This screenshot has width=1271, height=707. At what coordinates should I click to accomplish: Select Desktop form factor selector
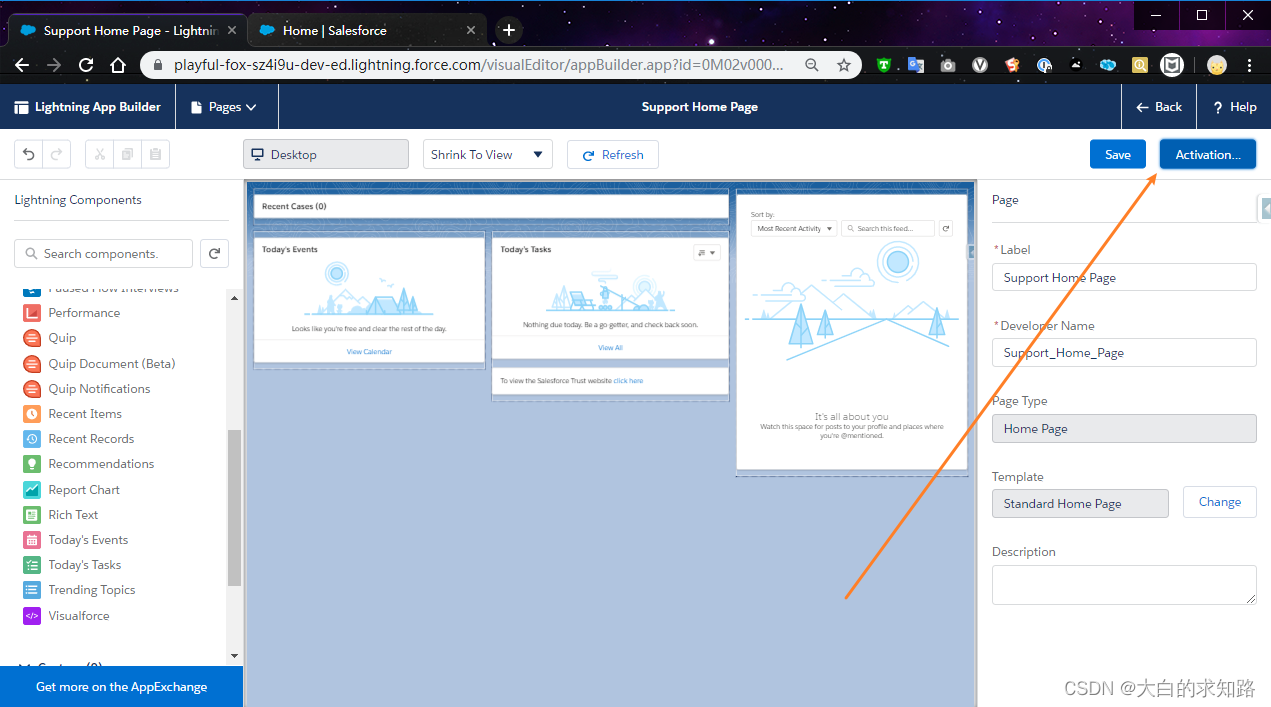326,154
